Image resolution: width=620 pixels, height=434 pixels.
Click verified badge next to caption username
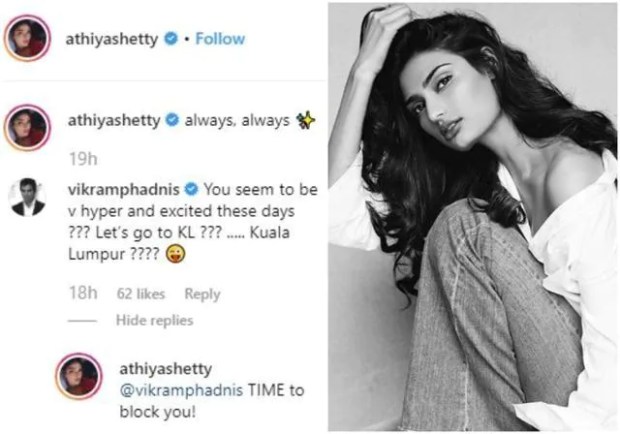pyautogui.click(x=172, y=120)
